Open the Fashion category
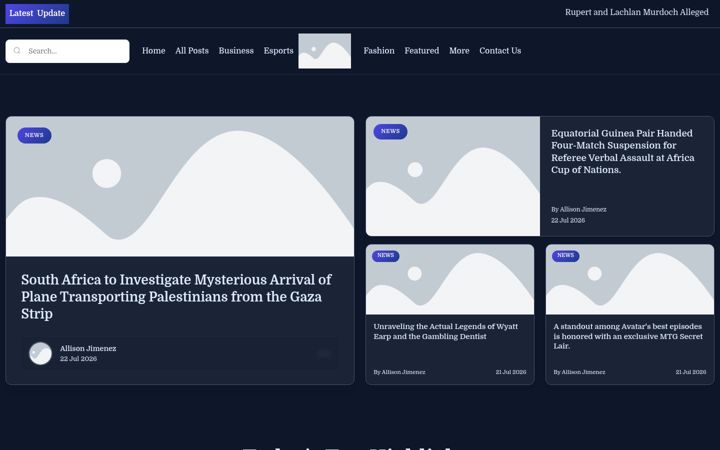Screen dimensions: 720x450 [379, 51]
